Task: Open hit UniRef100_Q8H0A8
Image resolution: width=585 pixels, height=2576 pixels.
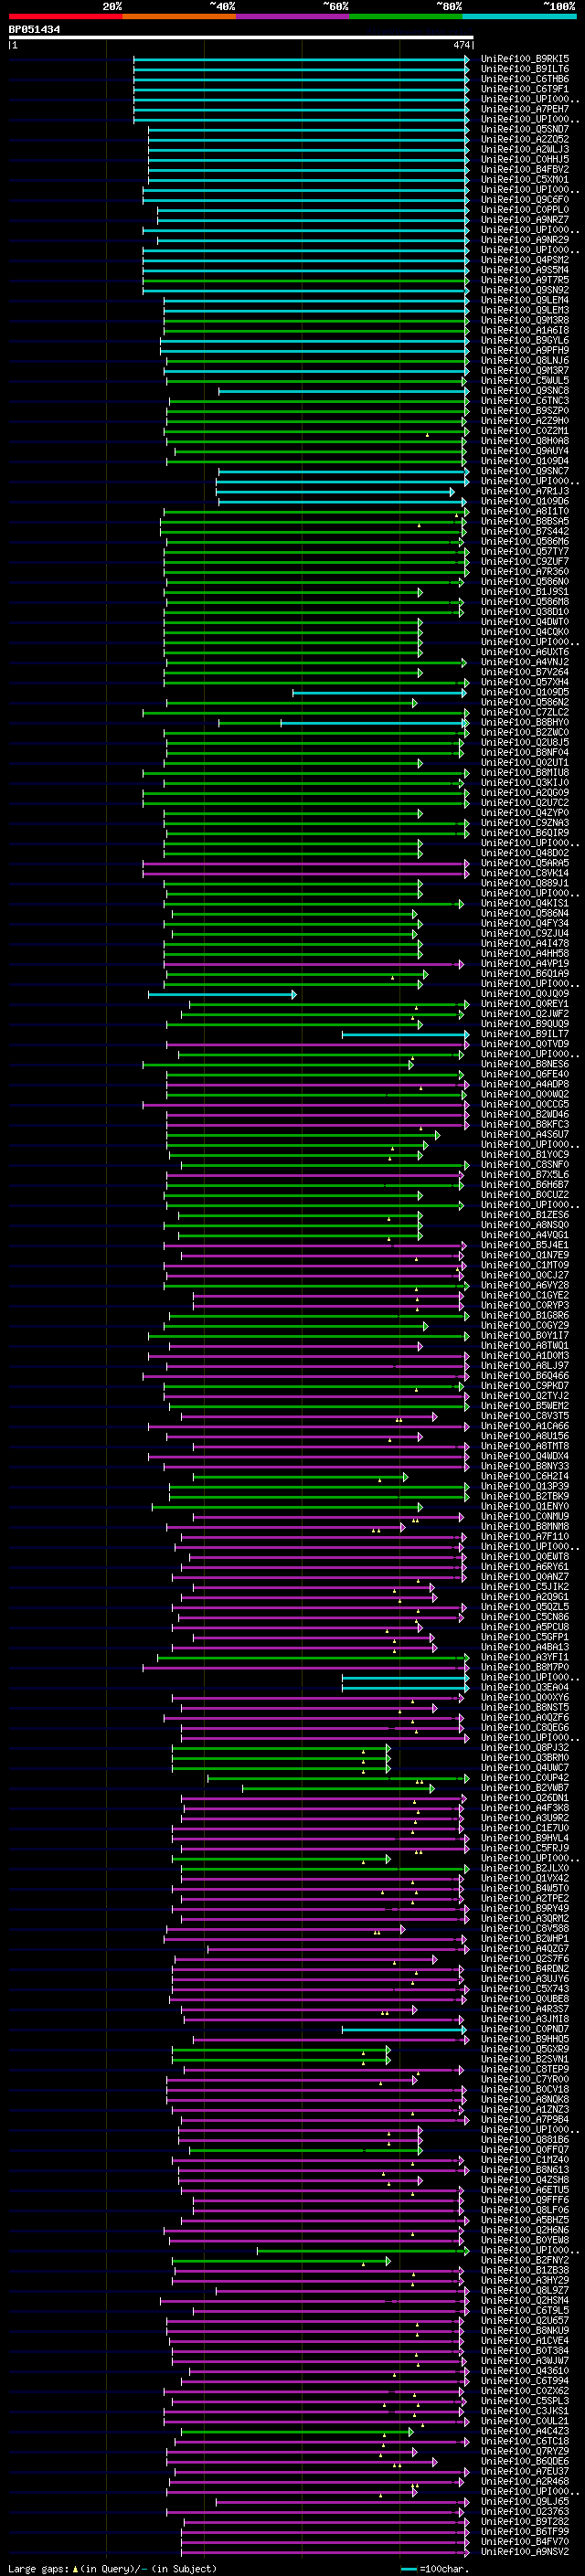Action: point(525,441)
